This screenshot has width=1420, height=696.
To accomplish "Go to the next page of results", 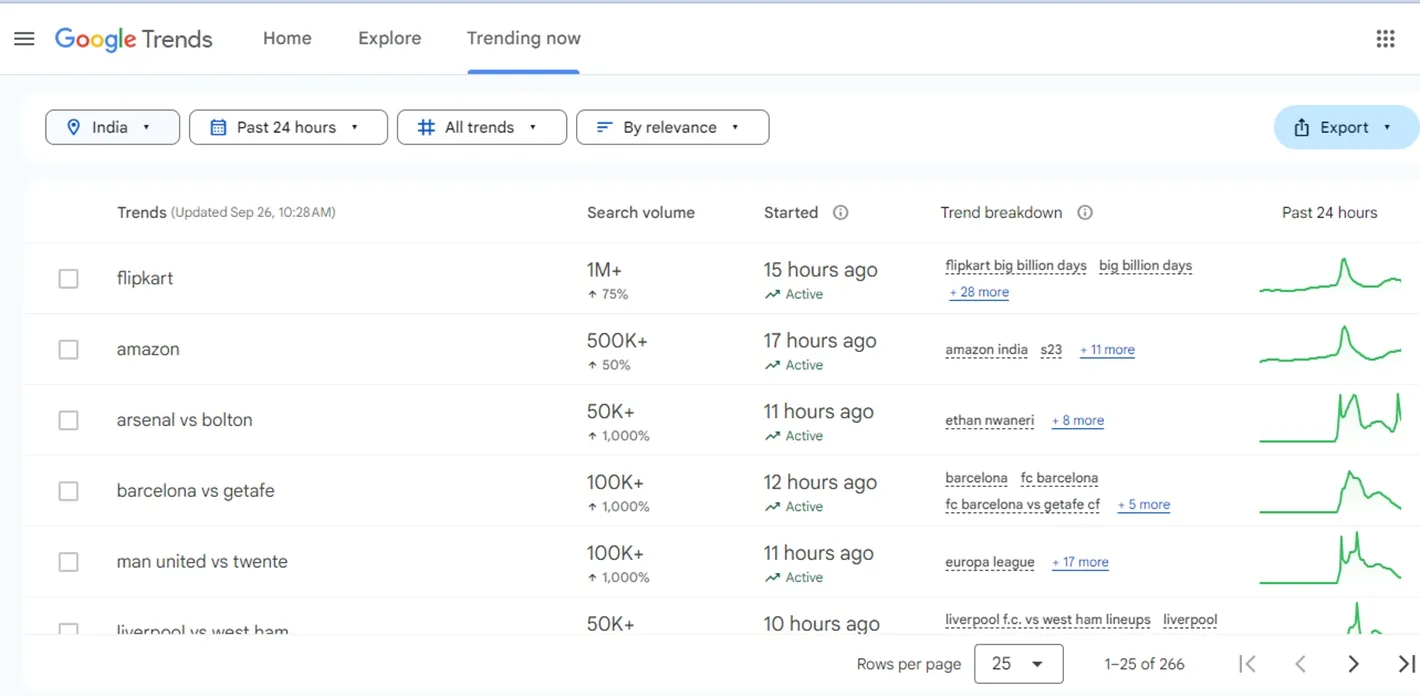I will 1353,664.
